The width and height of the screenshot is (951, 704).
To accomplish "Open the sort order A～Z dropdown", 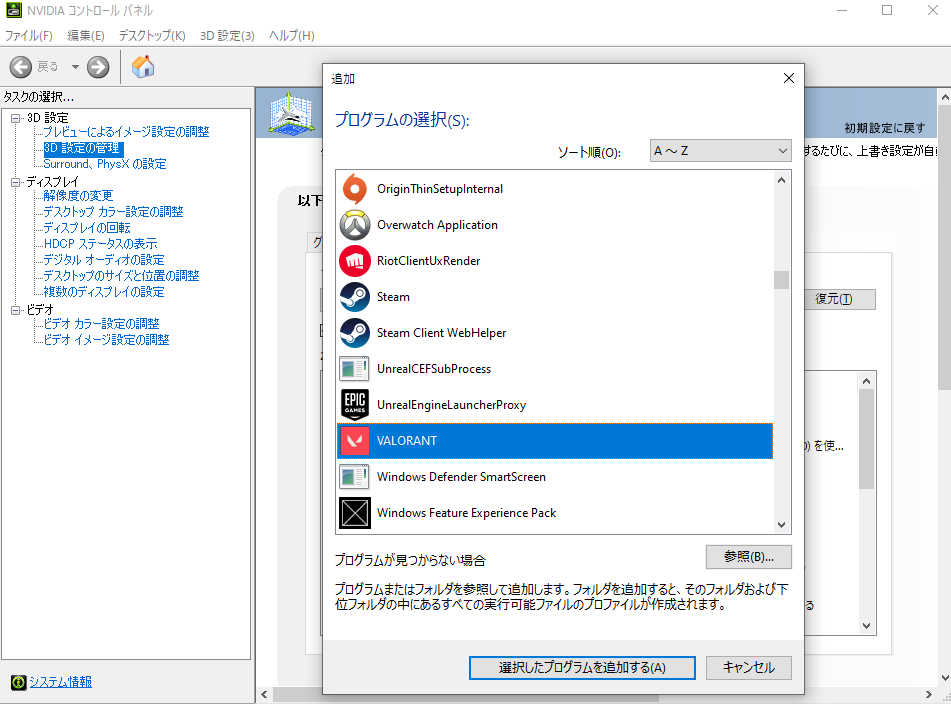I will click(x=721, y=151).
